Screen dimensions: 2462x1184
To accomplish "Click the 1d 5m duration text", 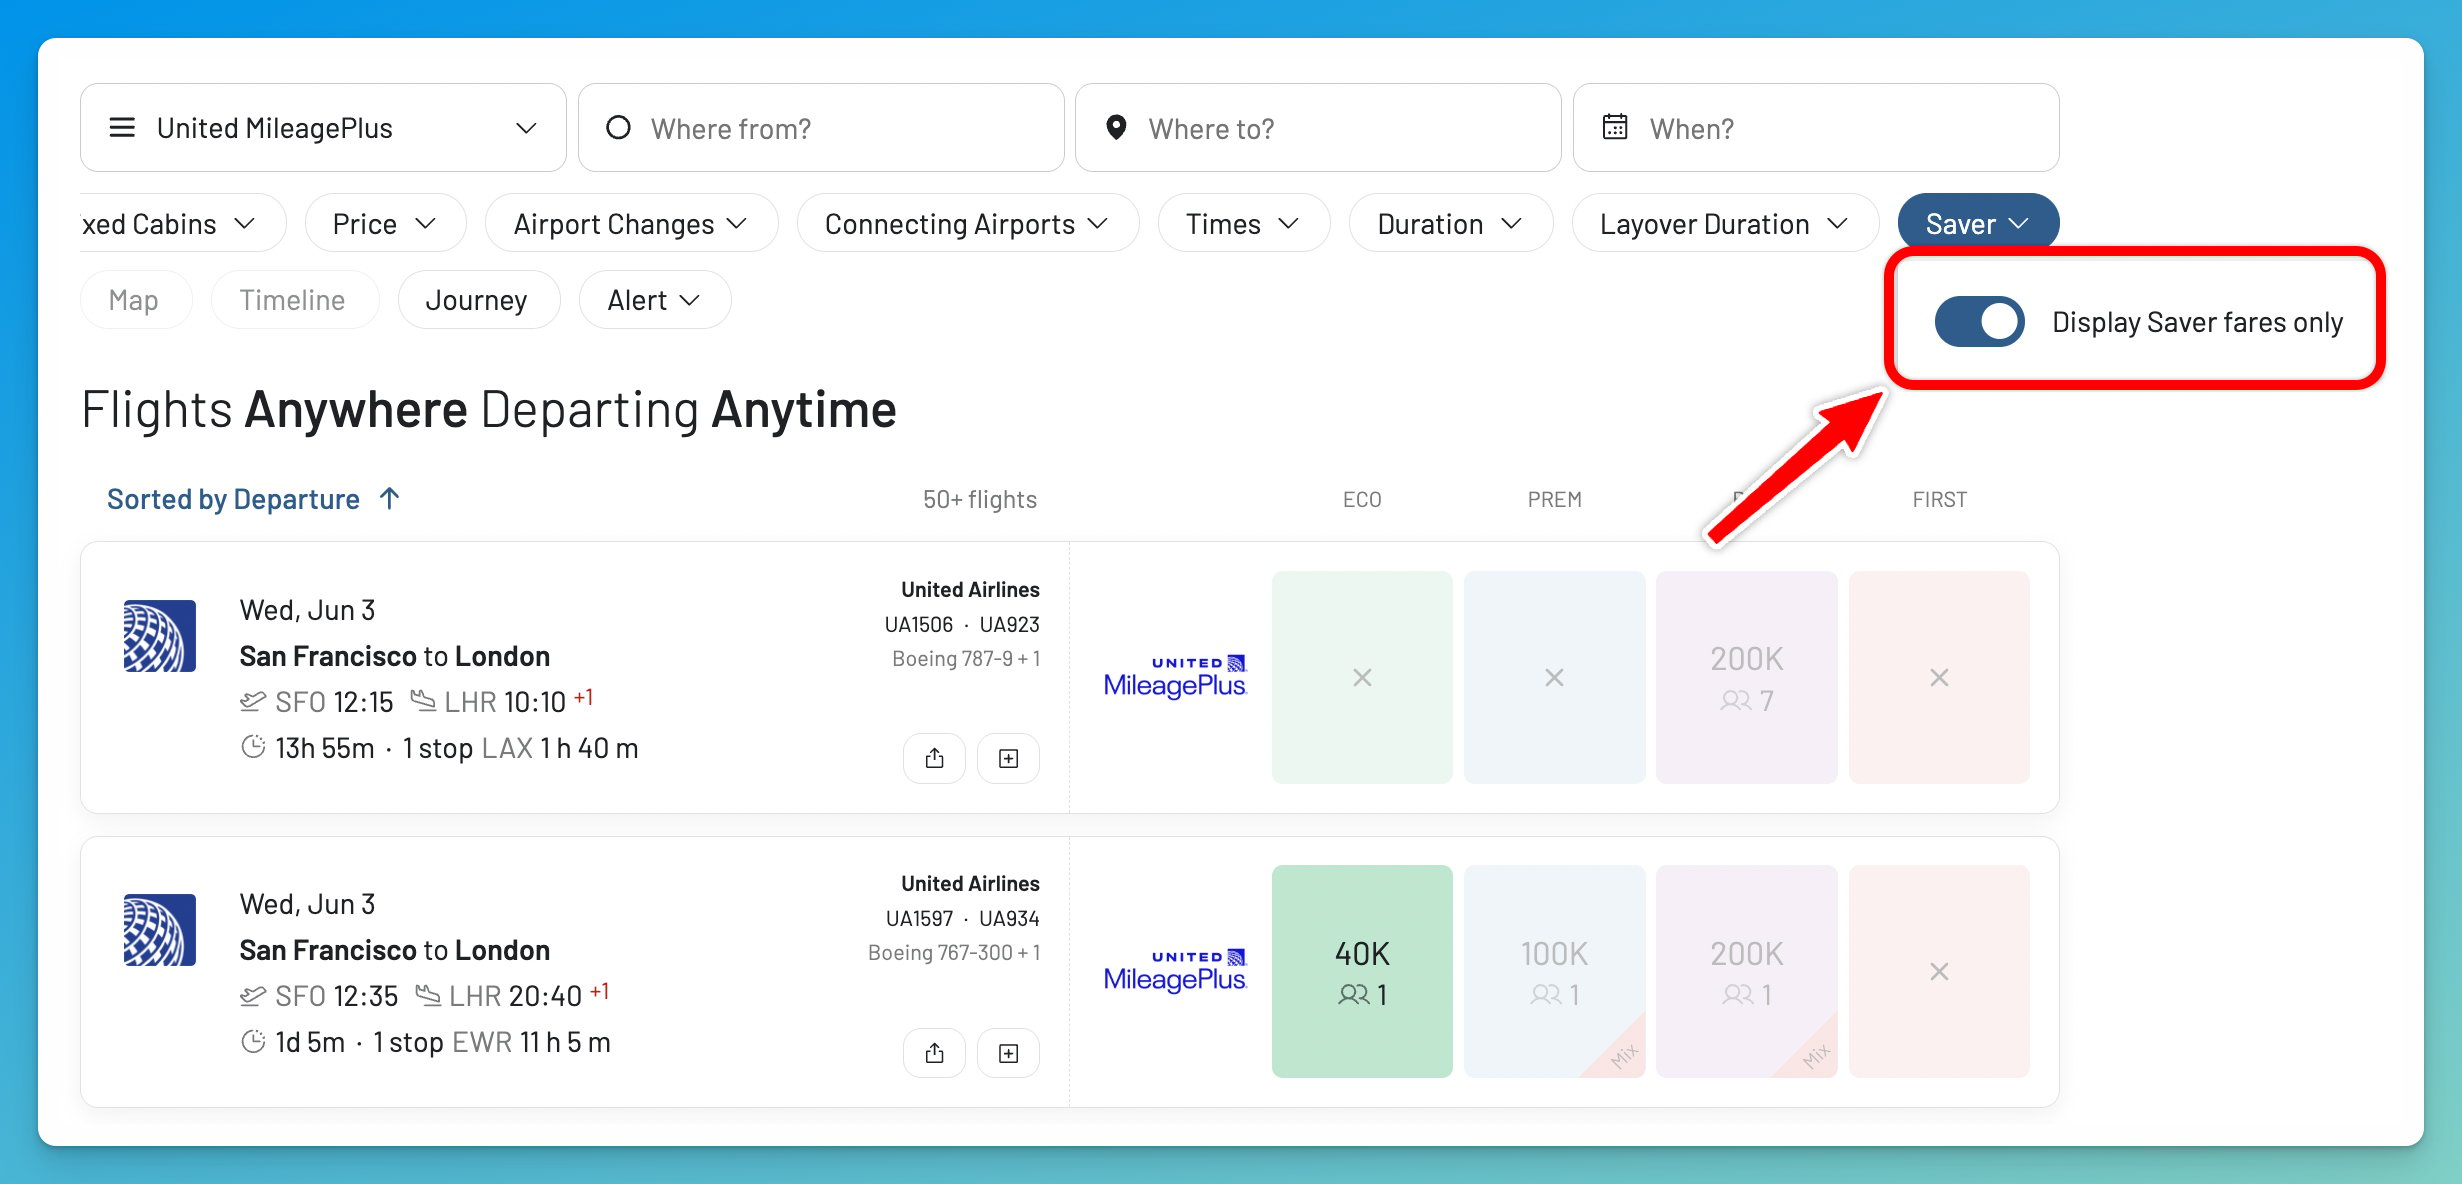I will tap(310, 1043).
